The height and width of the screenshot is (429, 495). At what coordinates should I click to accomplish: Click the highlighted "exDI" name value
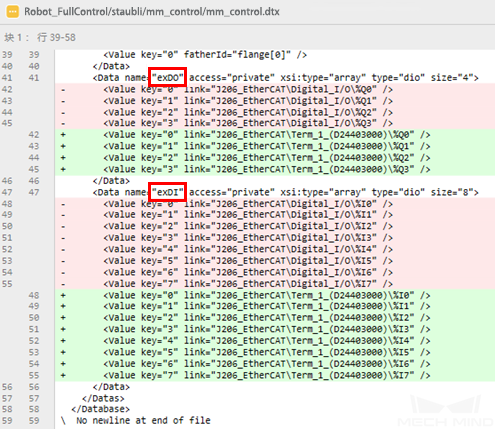(x=168, y=192)
